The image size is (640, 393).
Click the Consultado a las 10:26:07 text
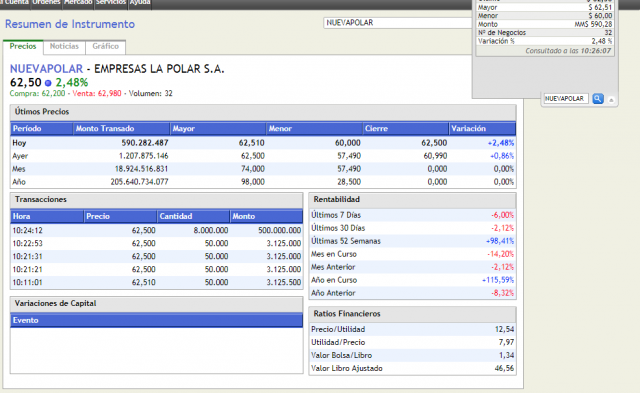pos(568,51)
